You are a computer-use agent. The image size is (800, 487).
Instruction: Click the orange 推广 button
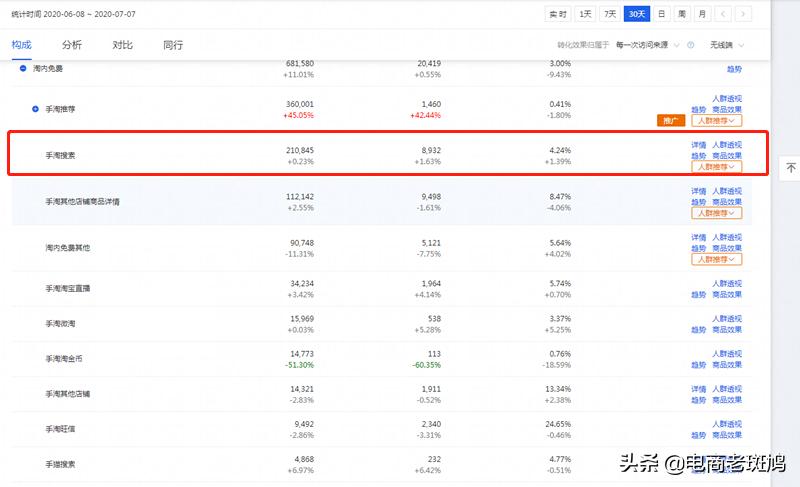(670, 120)
